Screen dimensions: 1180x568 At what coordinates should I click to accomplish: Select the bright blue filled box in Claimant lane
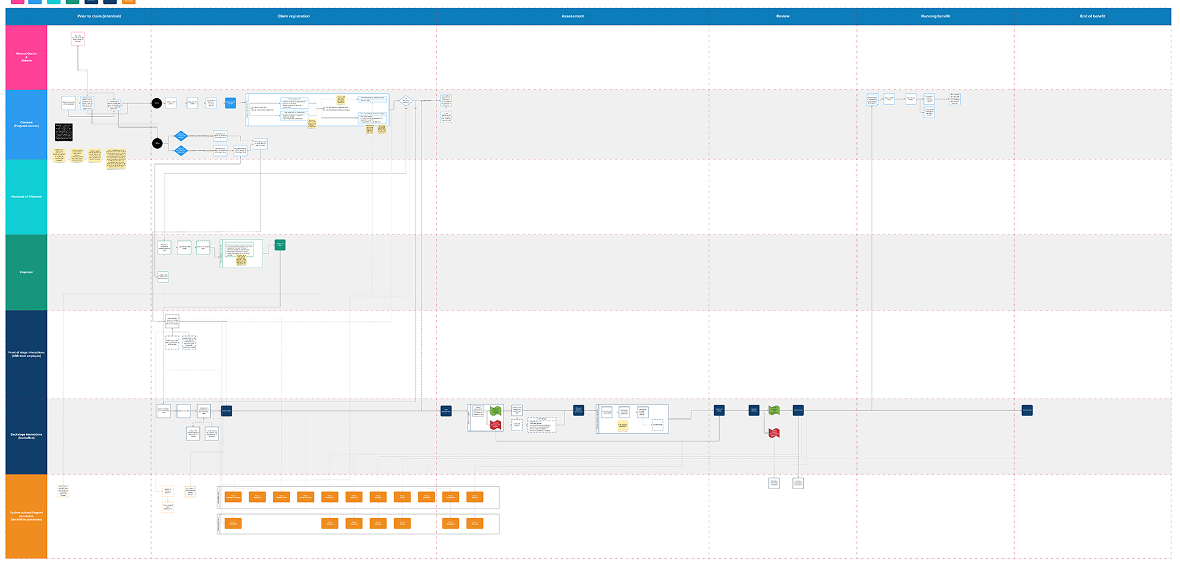click(x=230, y=103)
